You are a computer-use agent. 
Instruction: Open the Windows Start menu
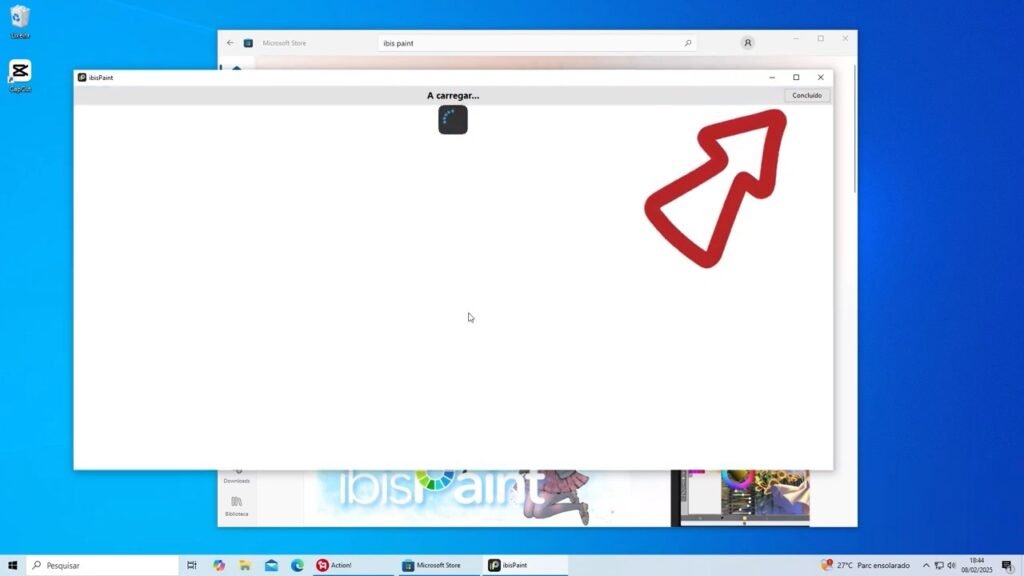tap(12, 566)
